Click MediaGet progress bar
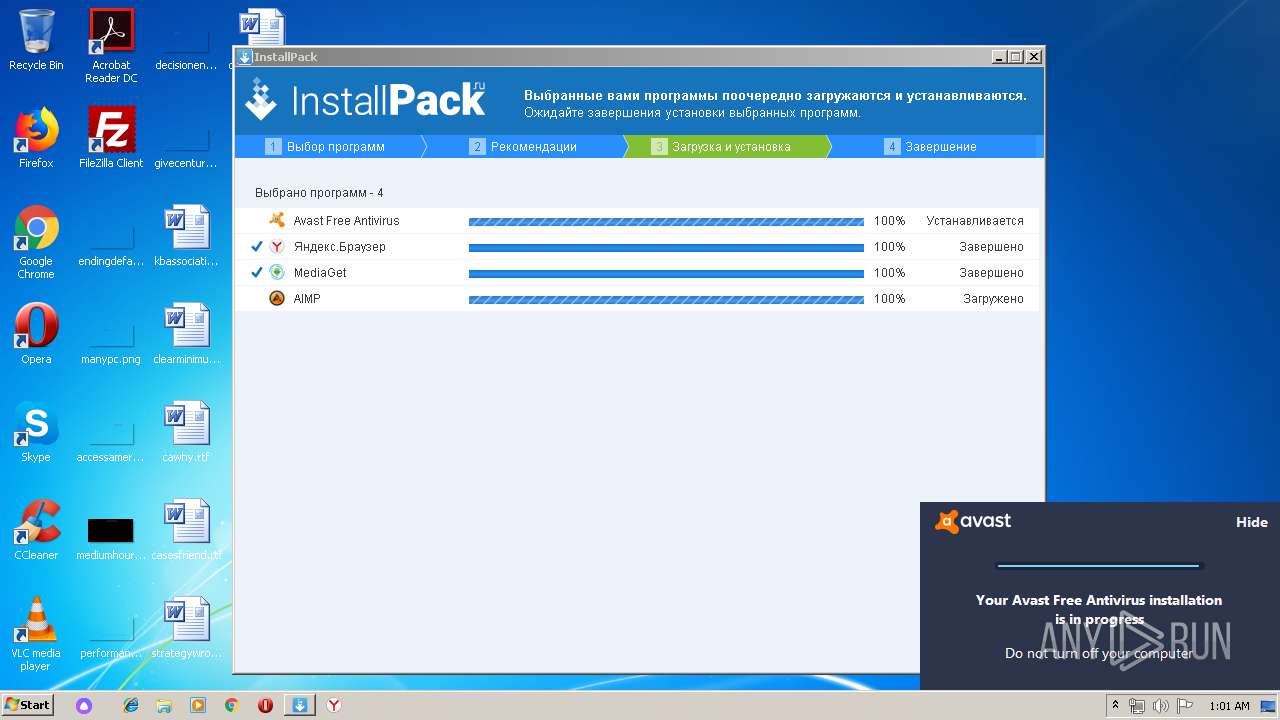 point(666,273)
